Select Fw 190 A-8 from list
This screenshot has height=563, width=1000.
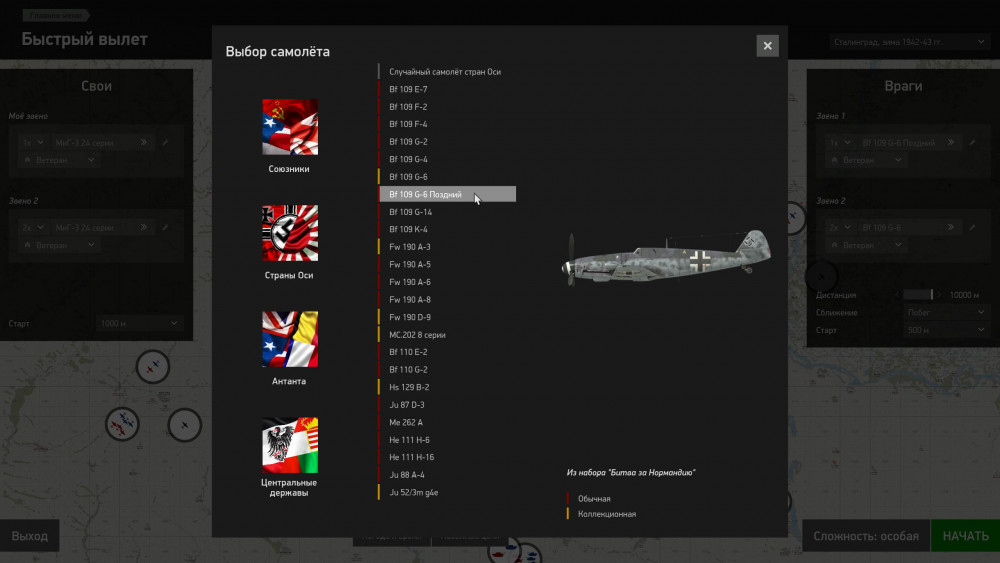point(447,300)
